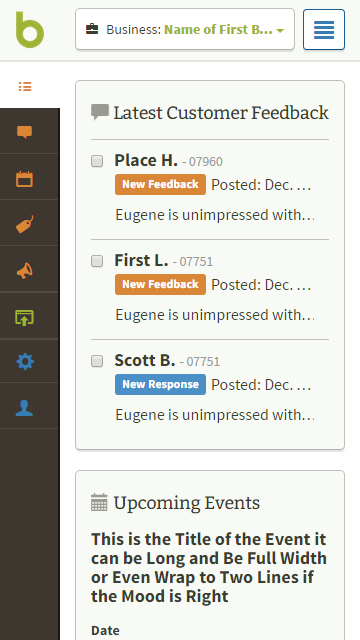Open the feedback speech bubble sidebar icon
The width and height of the screenshot is (360, 640).
pos(24,131)
